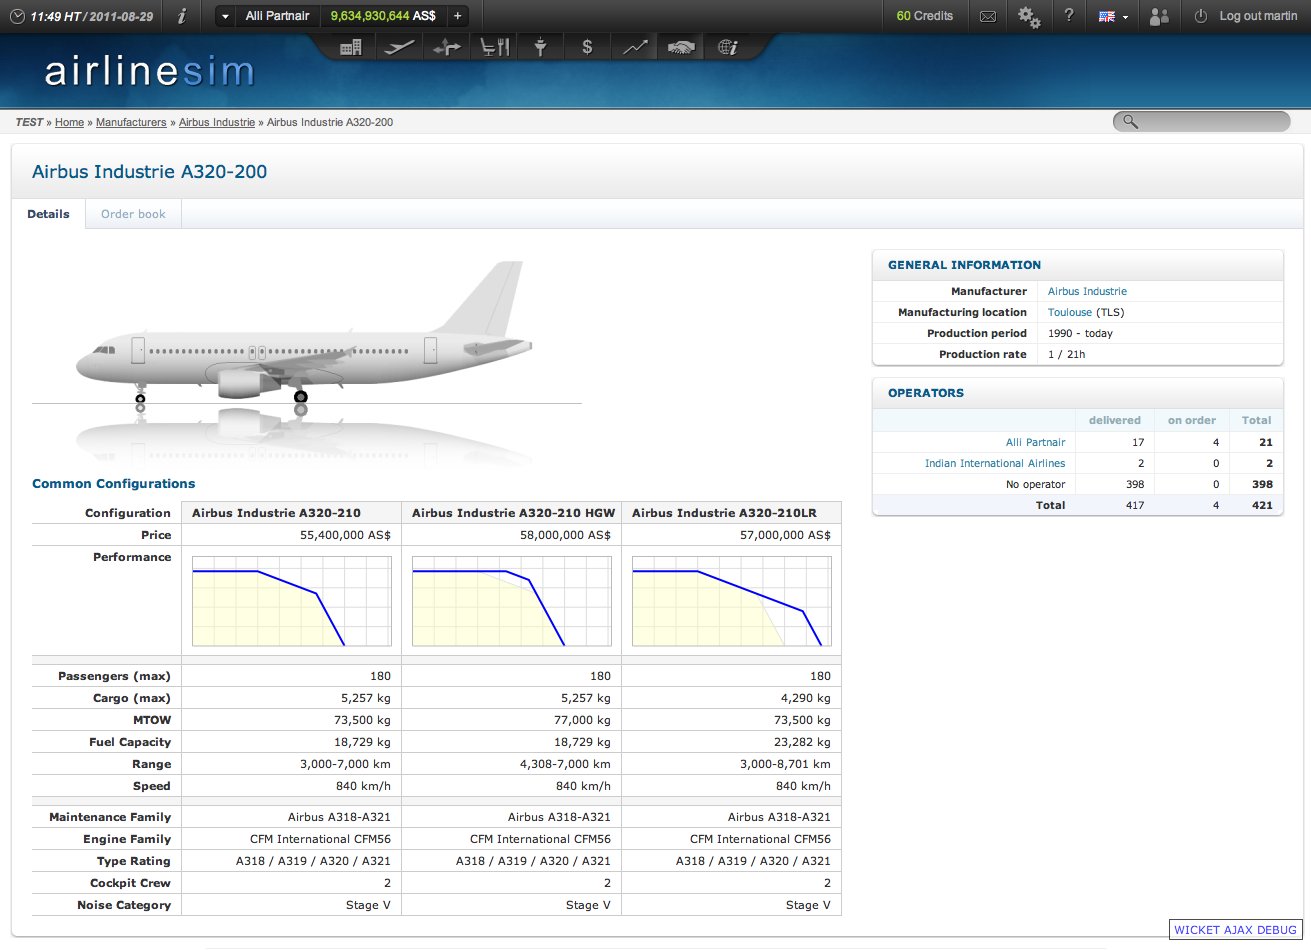Open Alli Partnair operator link
This screenshot has height=950, width=1311.
(1035, 442)
